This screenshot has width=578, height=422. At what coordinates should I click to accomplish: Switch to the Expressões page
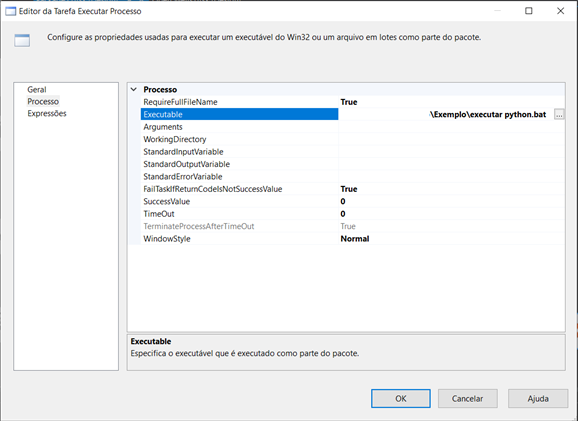[47, 114]
